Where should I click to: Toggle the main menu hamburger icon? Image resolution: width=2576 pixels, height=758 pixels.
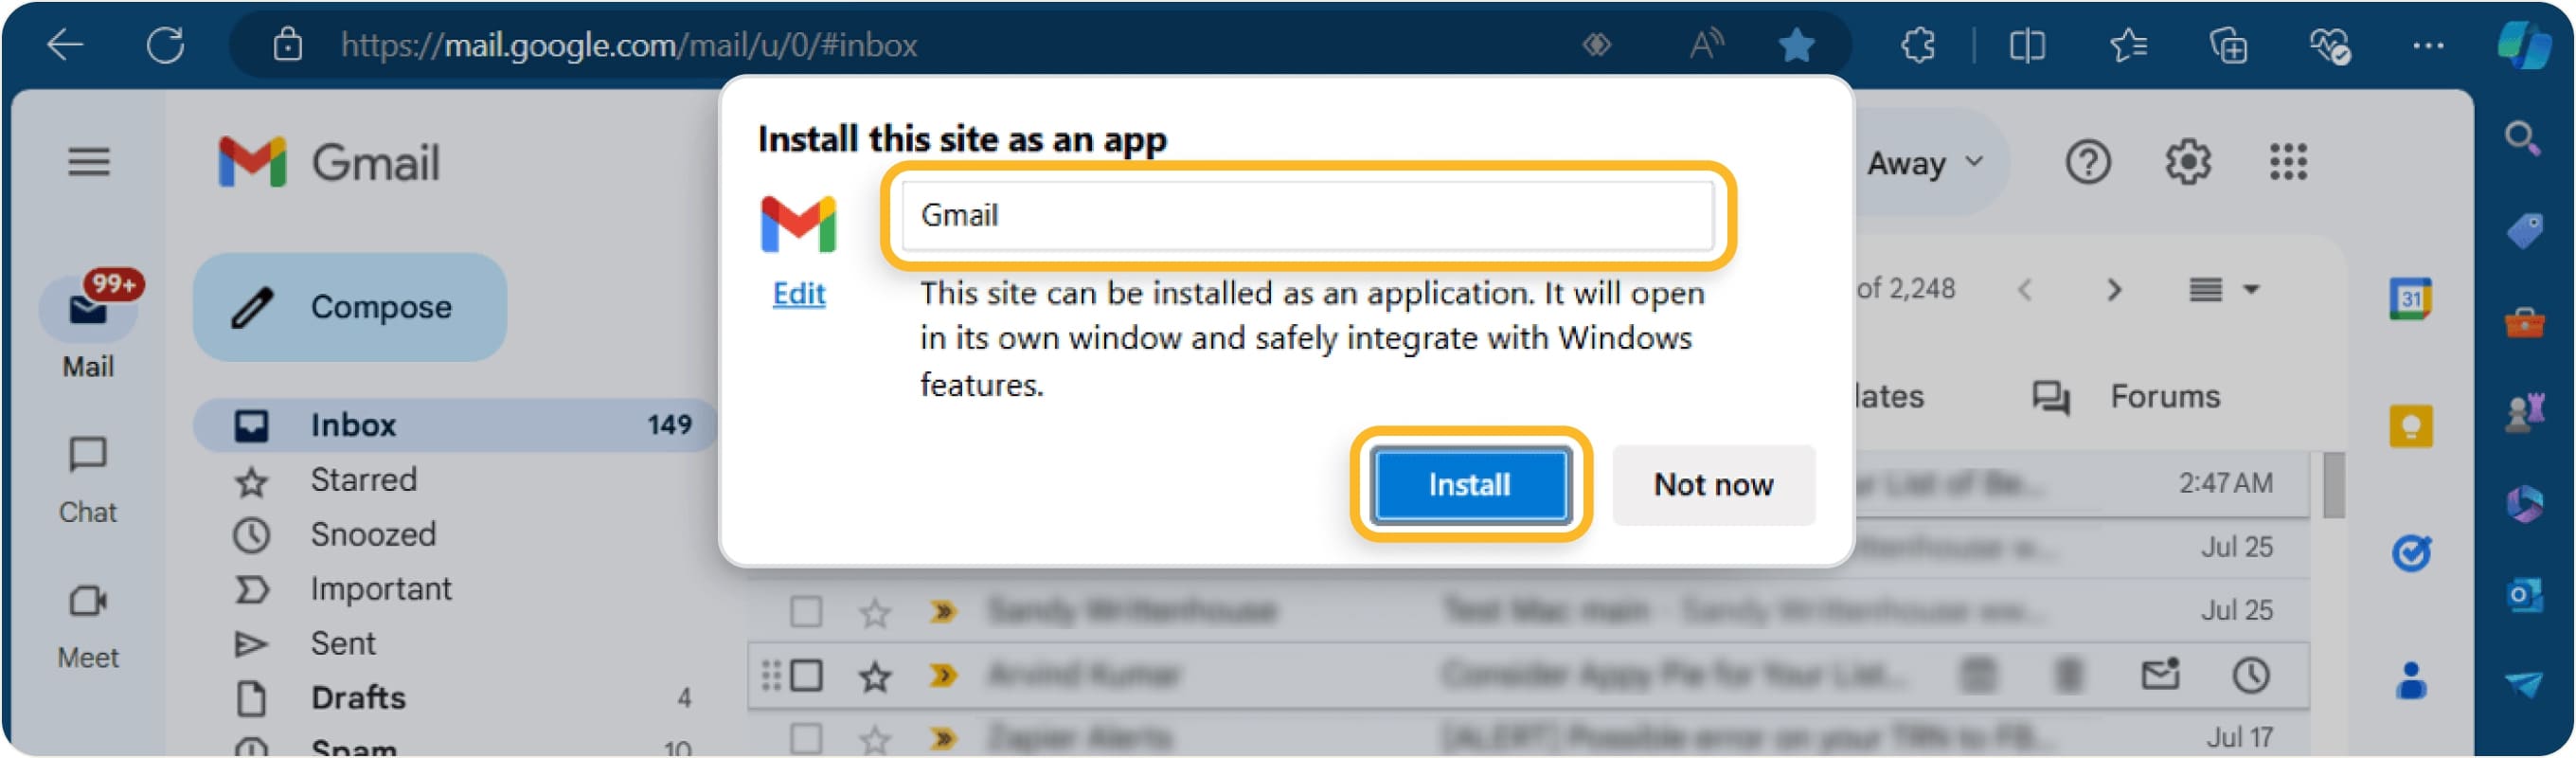88,162
